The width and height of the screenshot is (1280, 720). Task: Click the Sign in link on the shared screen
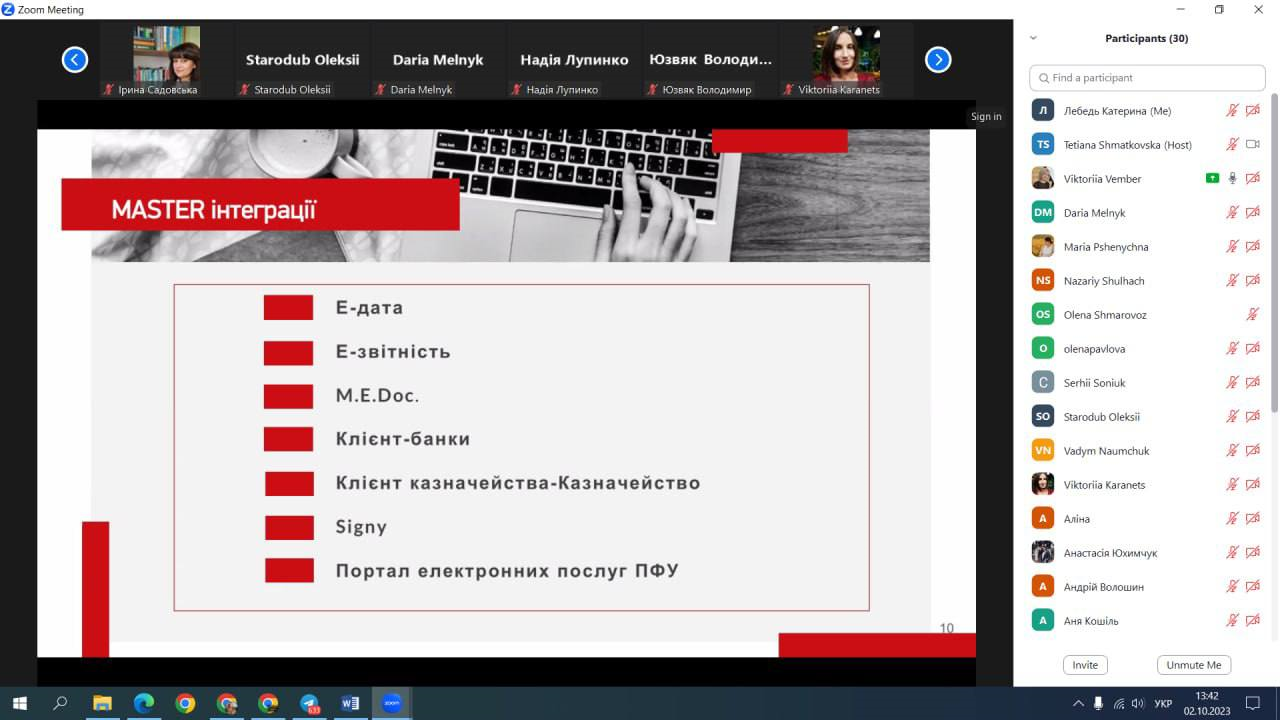coord(986,116)
